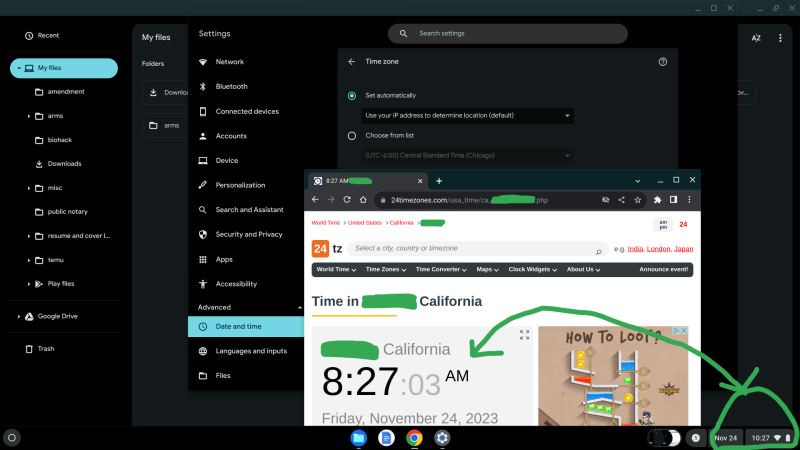
Task: Expand arms folder in Files tree
Action: [29, 116]
